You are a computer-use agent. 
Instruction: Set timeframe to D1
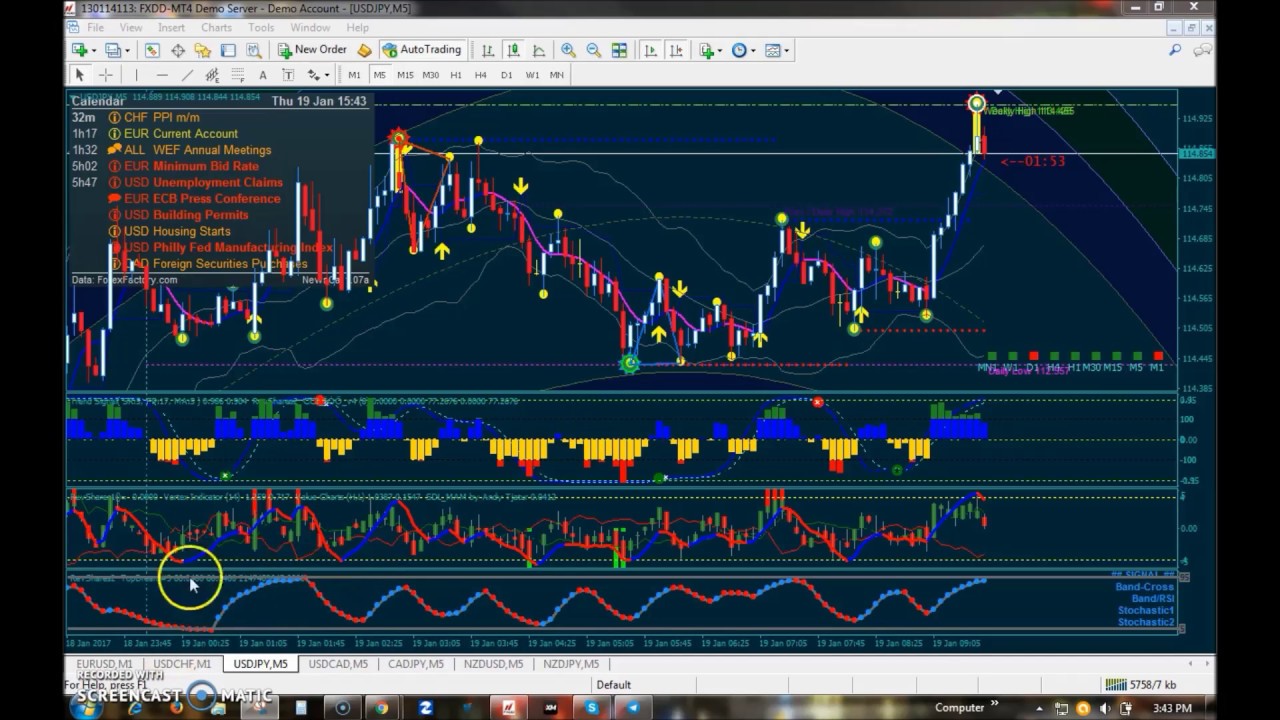click(506, 75)
